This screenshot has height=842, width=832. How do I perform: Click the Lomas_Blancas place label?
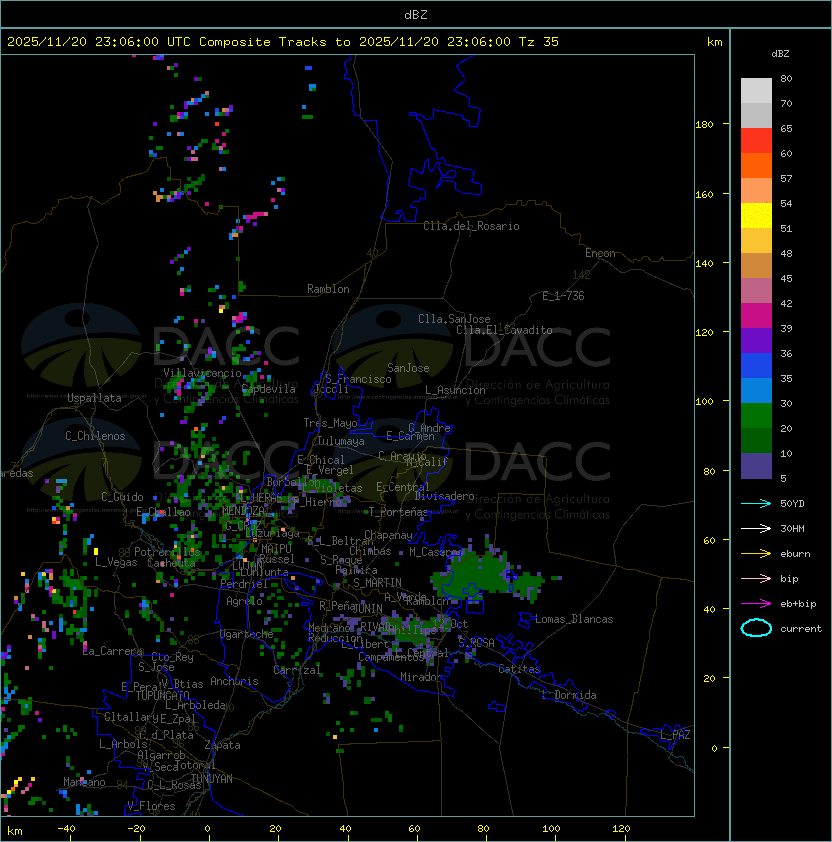click(574, 619)
